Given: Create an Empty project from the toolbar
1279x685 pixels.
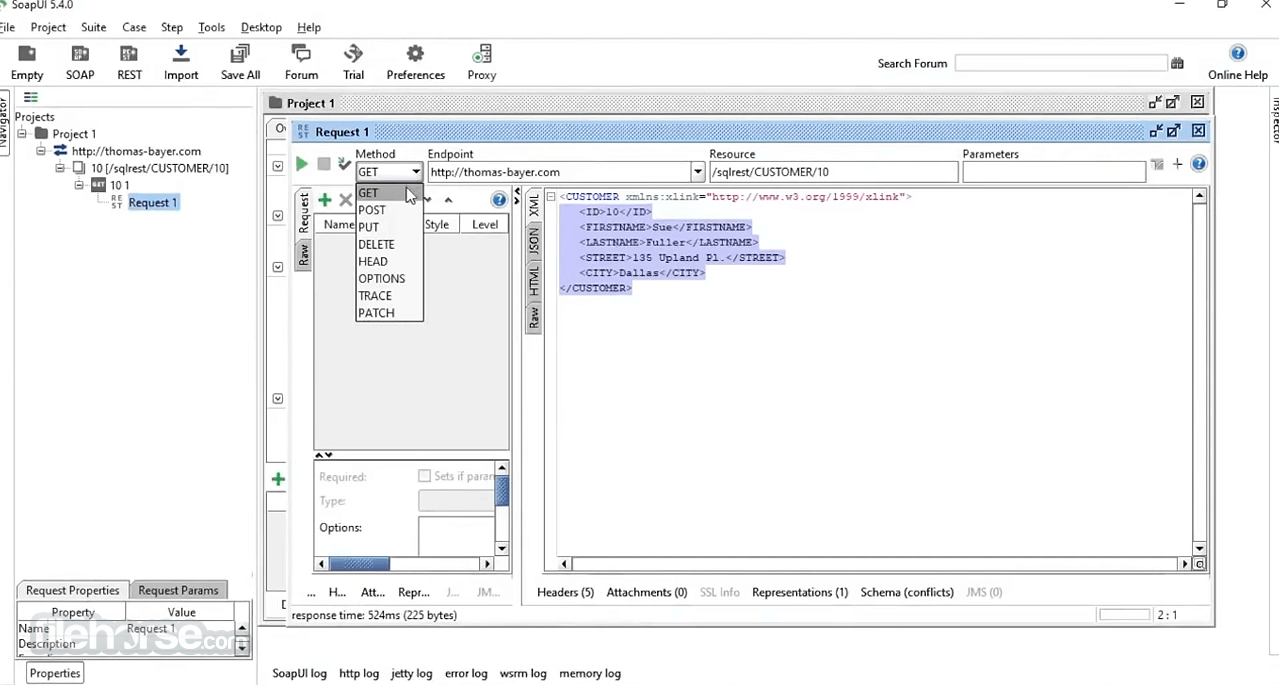Looking at the screenshot, I should pos(27,62).
